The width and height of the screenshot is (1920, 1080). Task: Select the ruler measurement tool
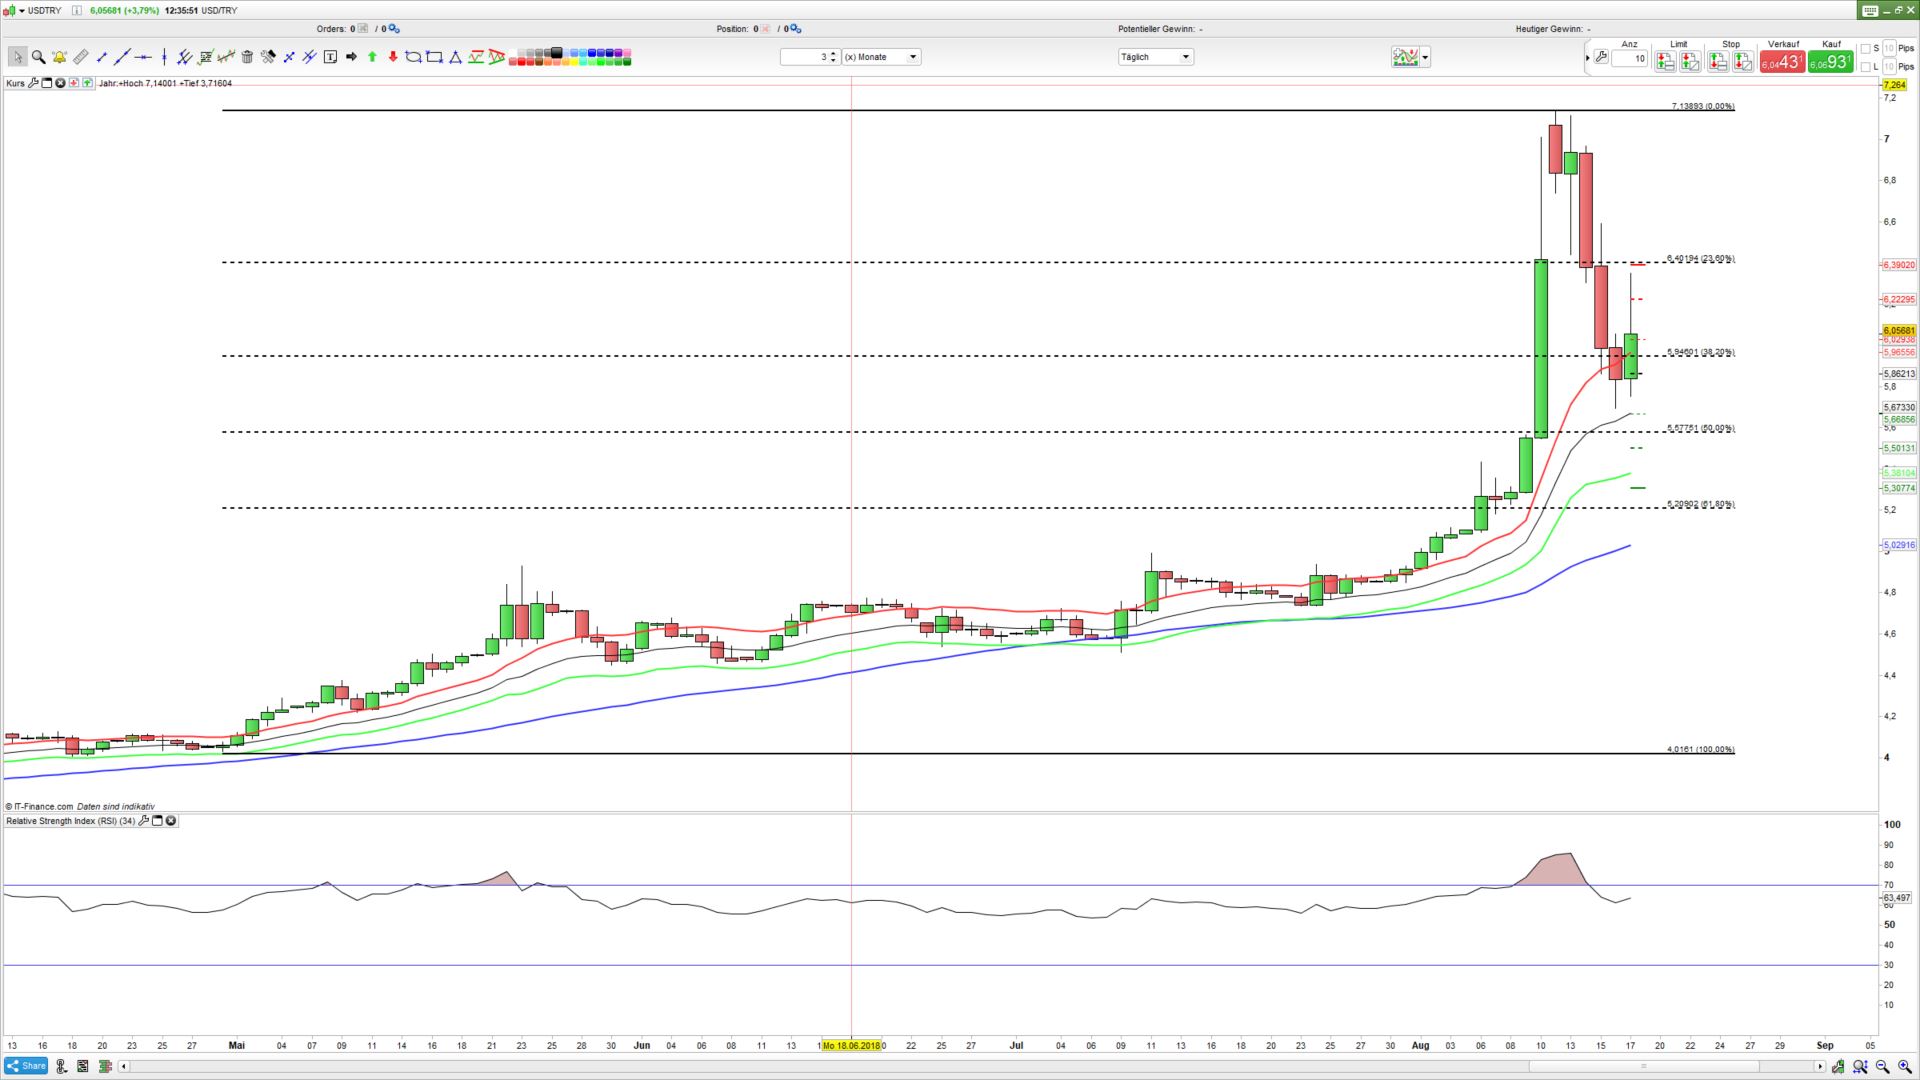pos(80,57)
